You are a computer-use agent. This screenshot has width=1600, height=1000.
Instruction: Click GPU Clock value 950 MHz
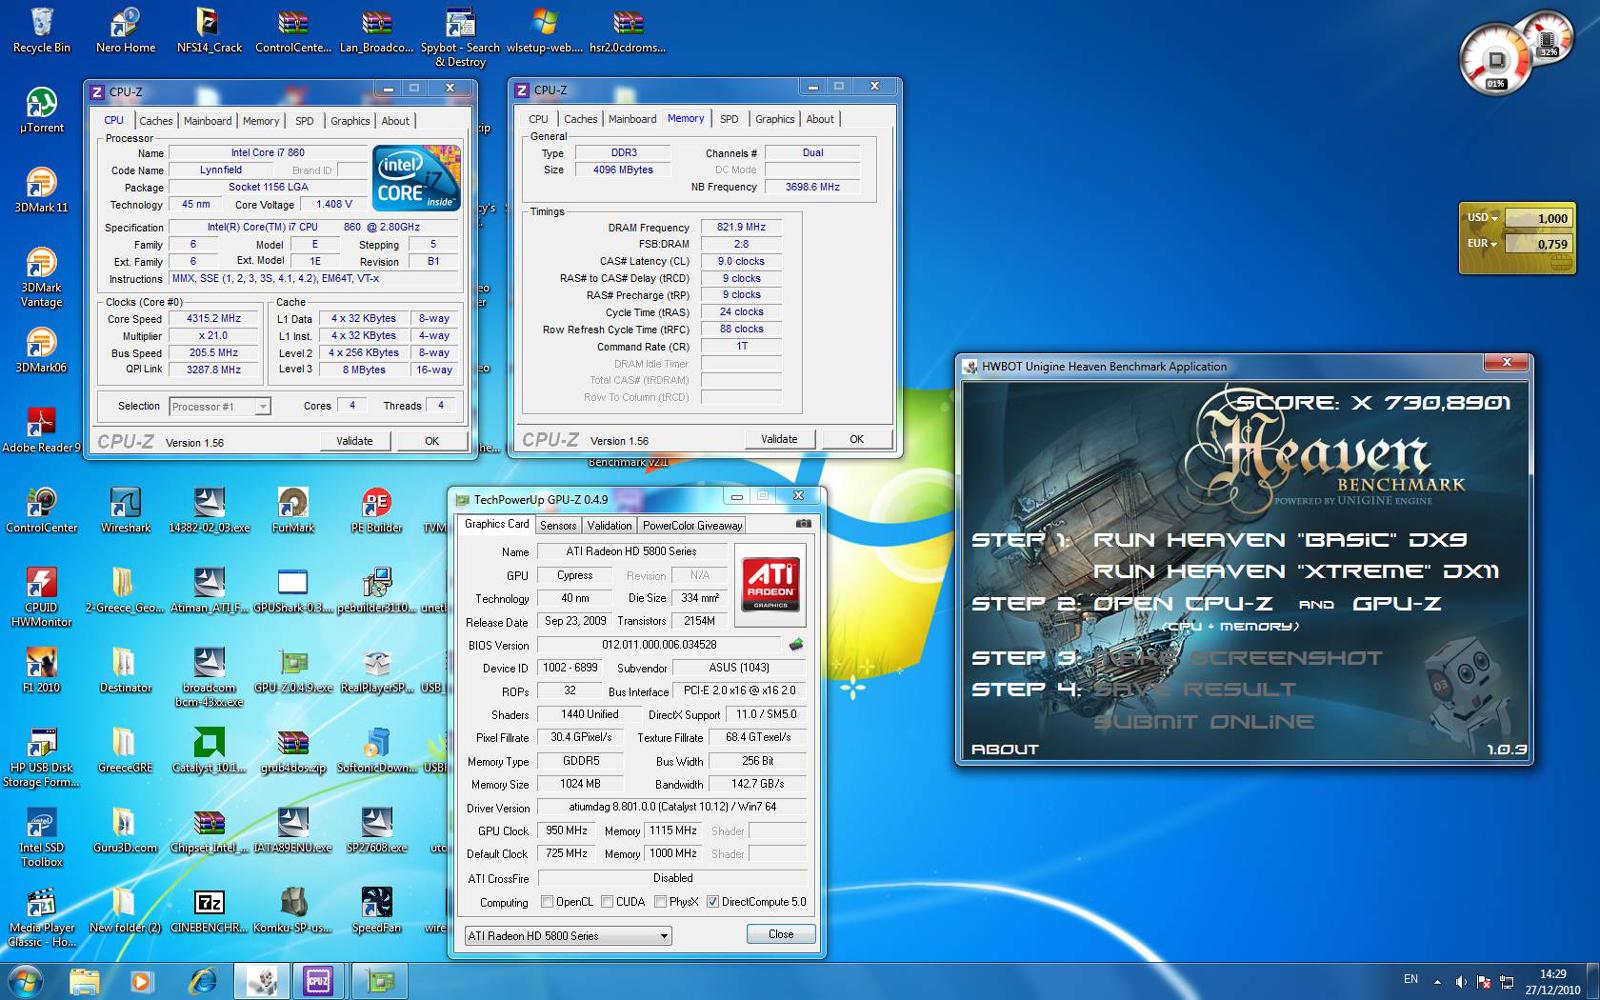[x=566, y=831]
